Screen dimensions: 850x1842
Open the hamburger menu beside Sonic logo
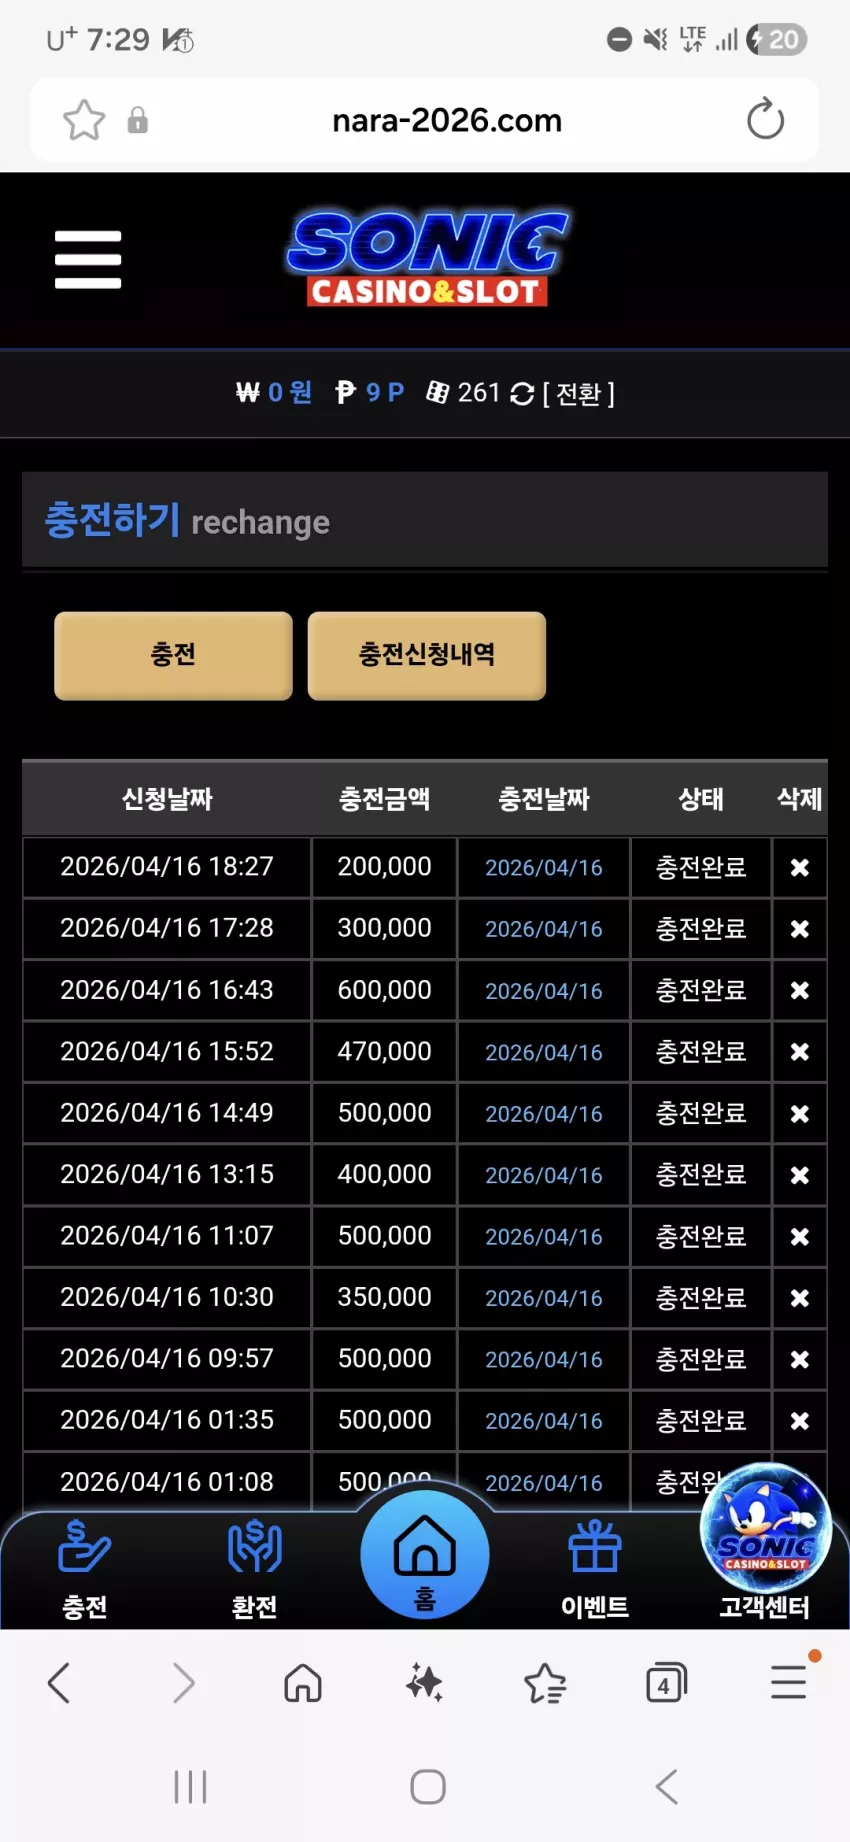(x=88, y=259)
